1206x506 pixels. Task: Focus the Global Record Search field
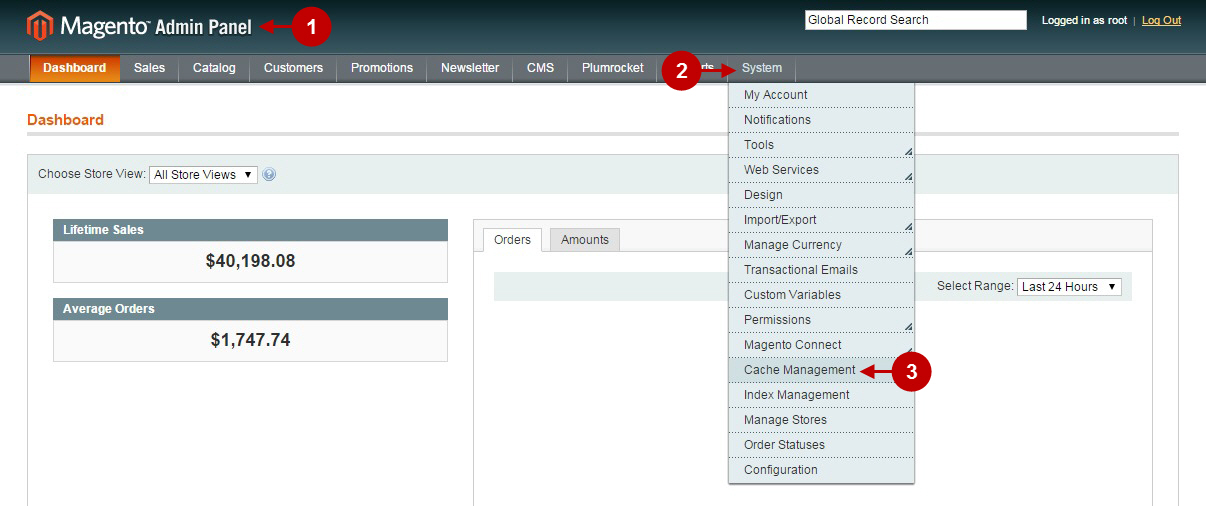915,20
